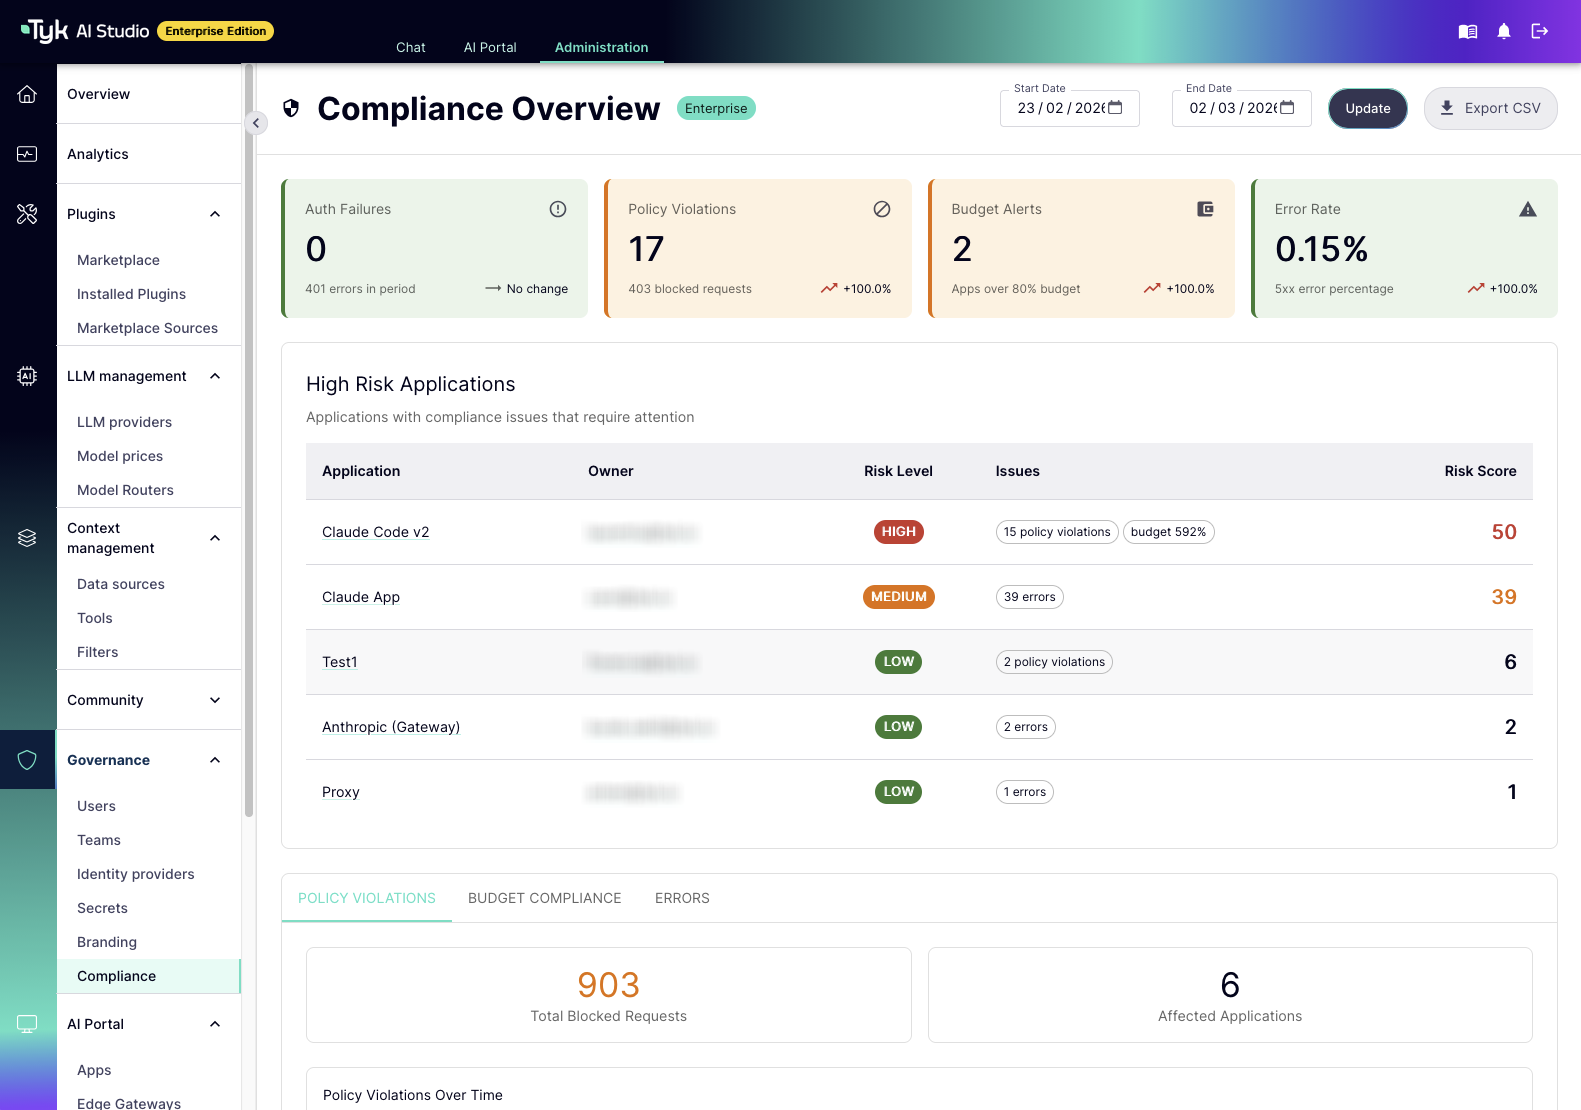
Task: Click the End Date input field
Action: tap(1232, 108)
